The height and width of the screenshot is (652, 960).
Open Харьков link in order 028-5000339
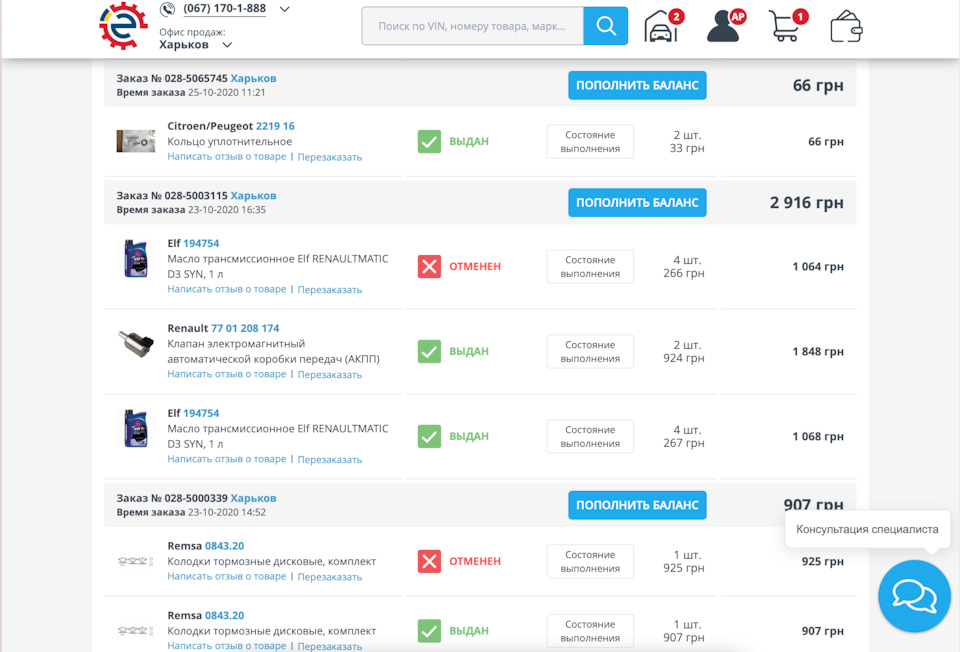253,498
